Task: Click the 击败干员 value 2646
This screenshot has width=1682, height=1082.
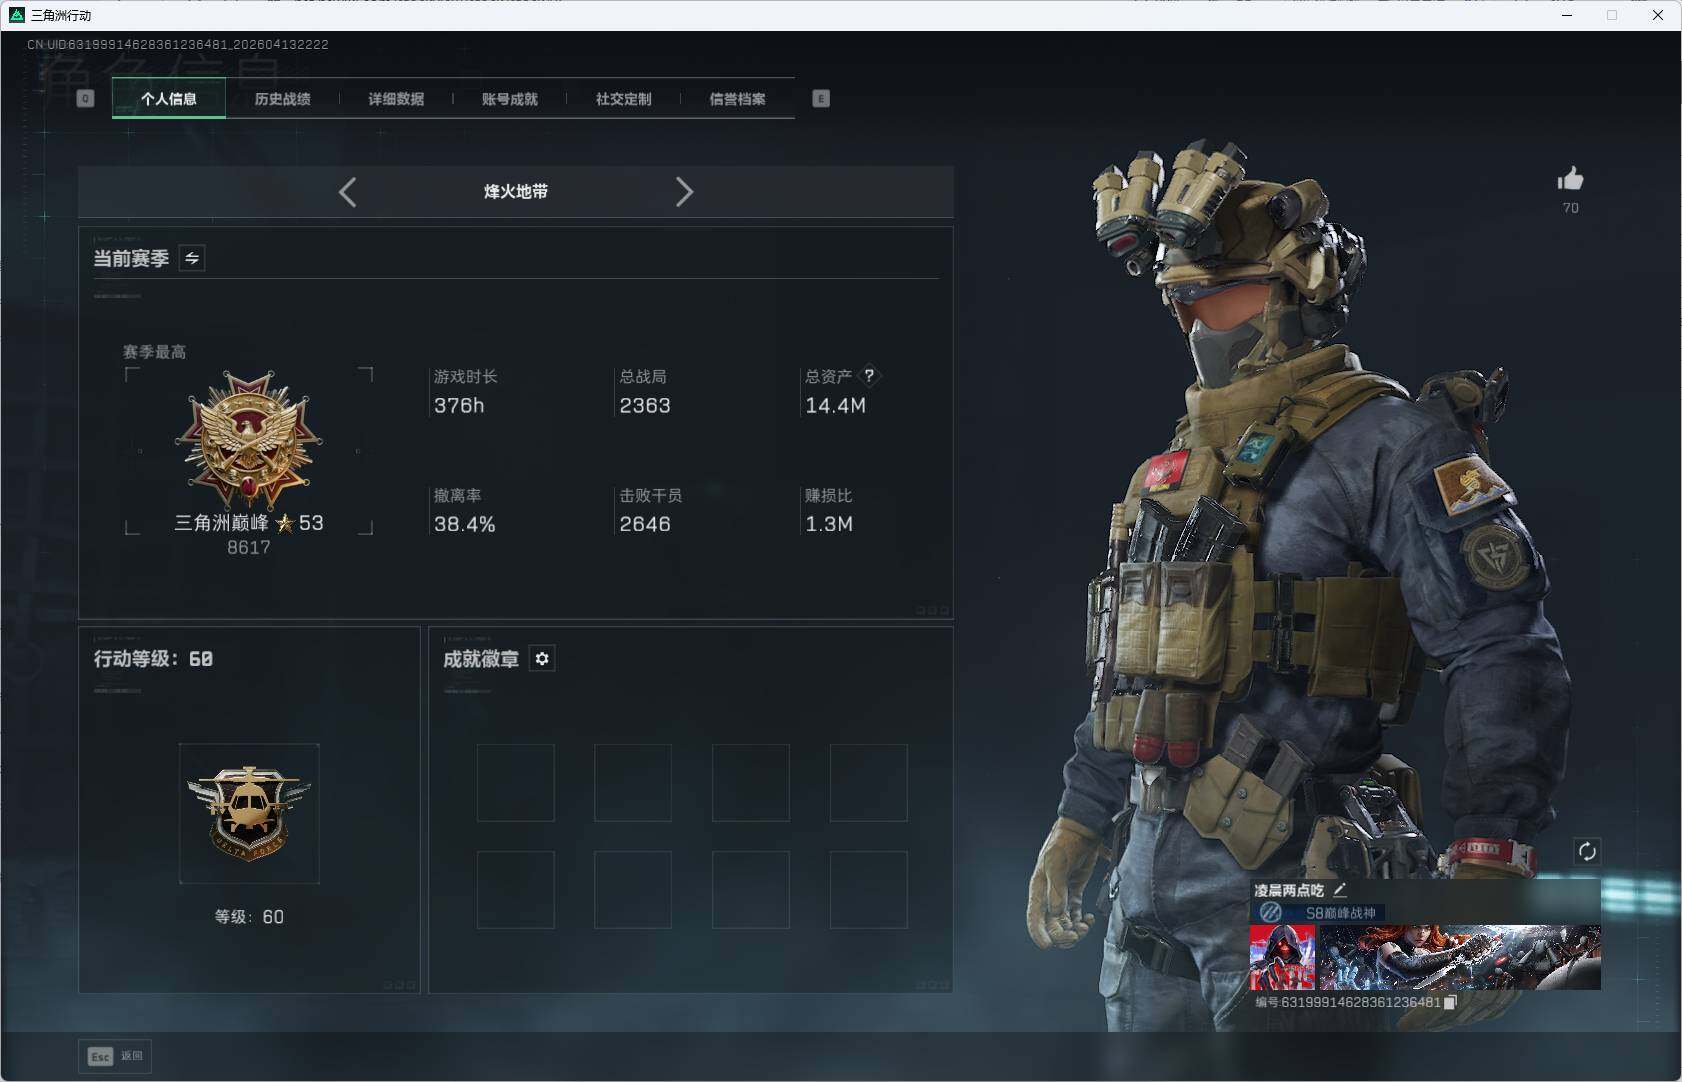Action: coord(645,524)
